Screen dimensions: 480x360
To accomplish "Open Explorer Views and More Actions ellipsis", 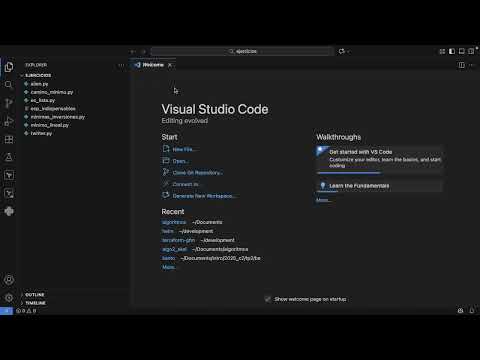I will (121, 65).
